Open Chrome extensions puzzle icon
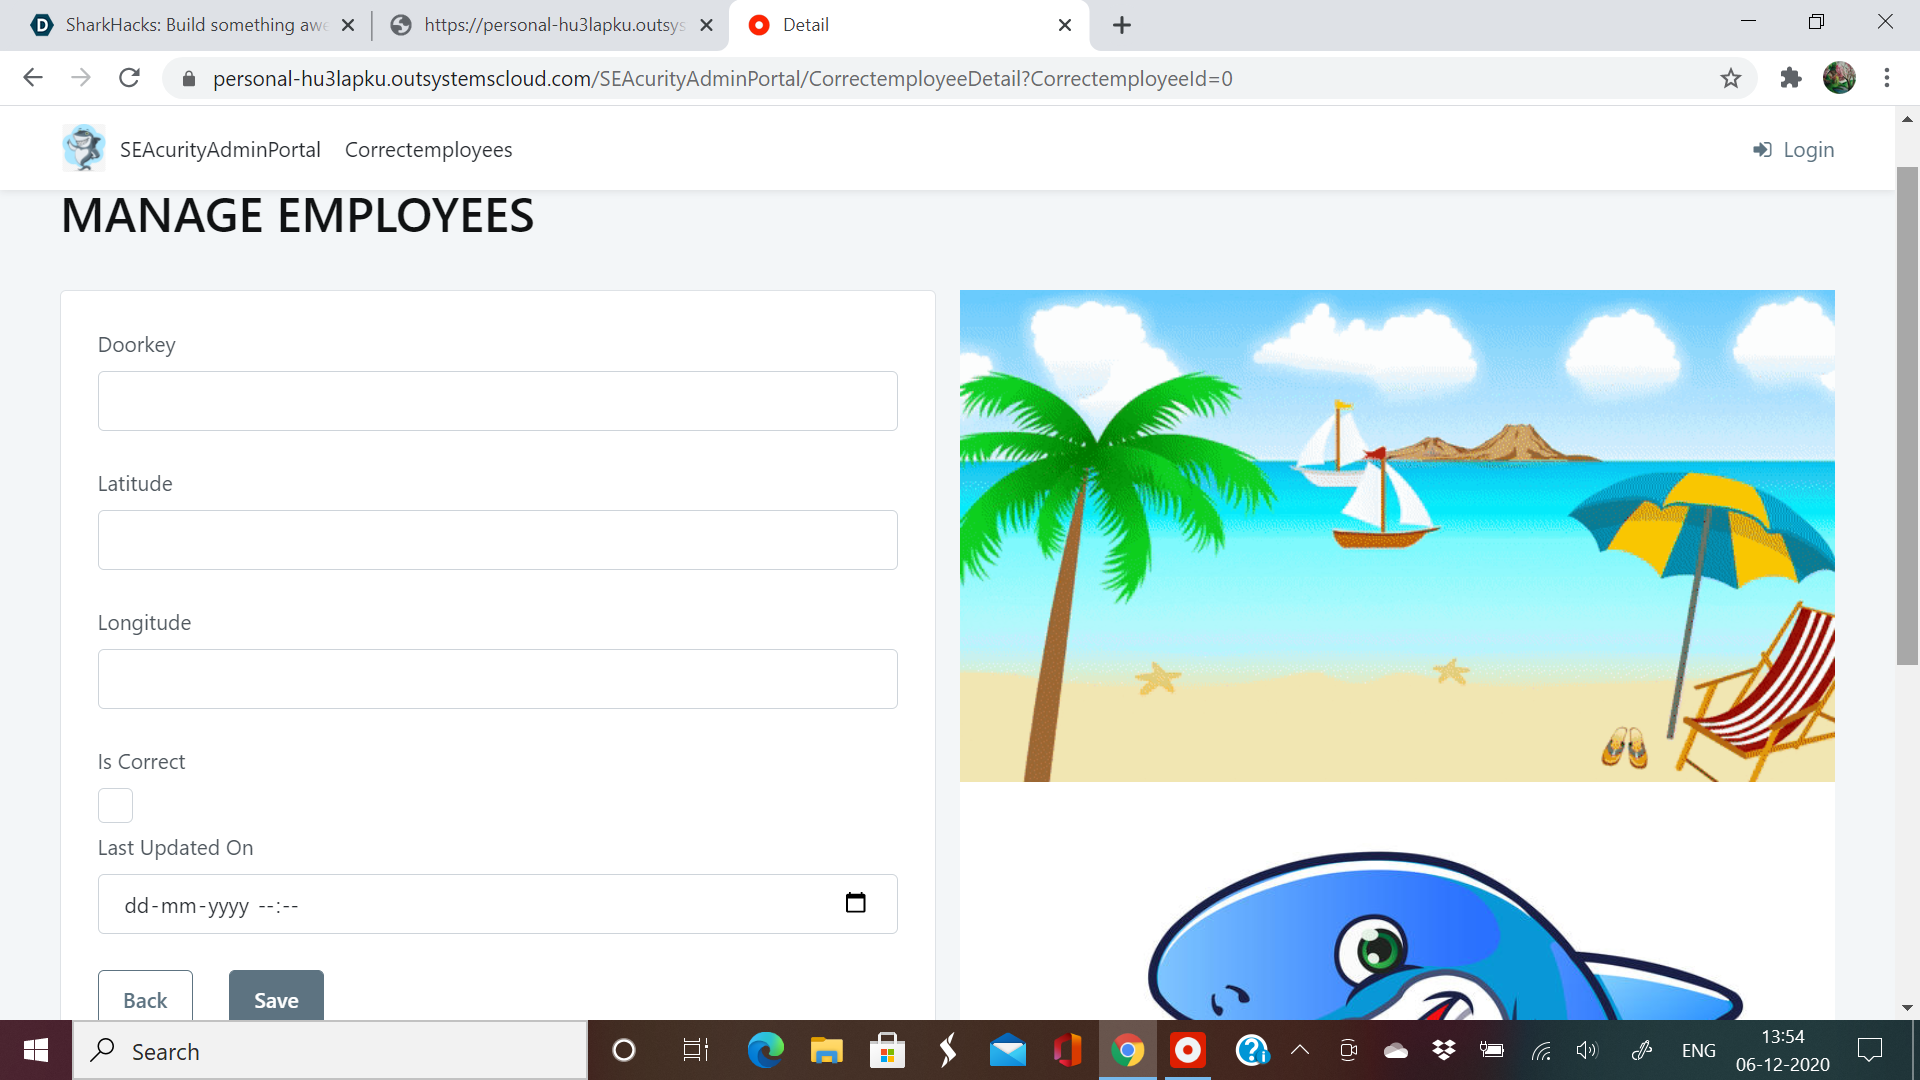Image resolution: width=1920 pixels, height=1080 pixels. (1791, 78)
